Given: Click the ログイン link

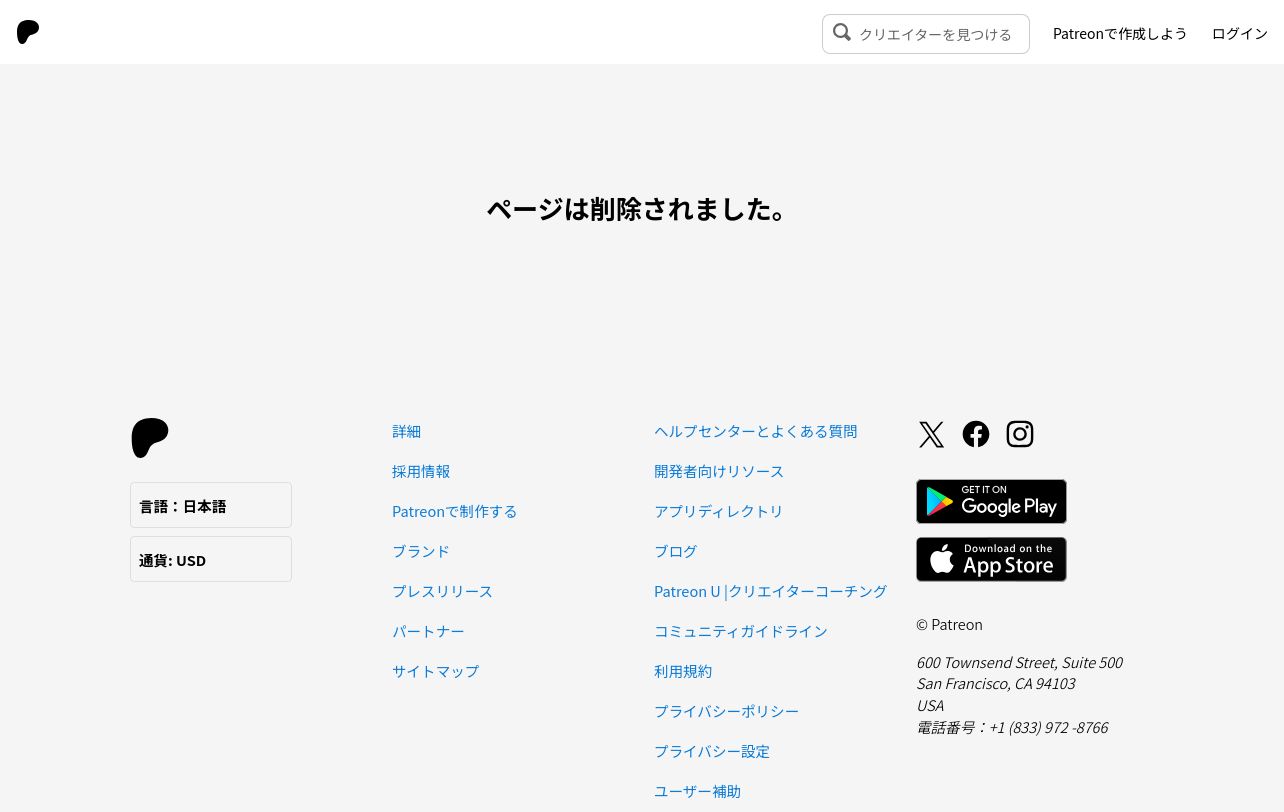Looking at the screenshot, I should (x=1240, y=33).
